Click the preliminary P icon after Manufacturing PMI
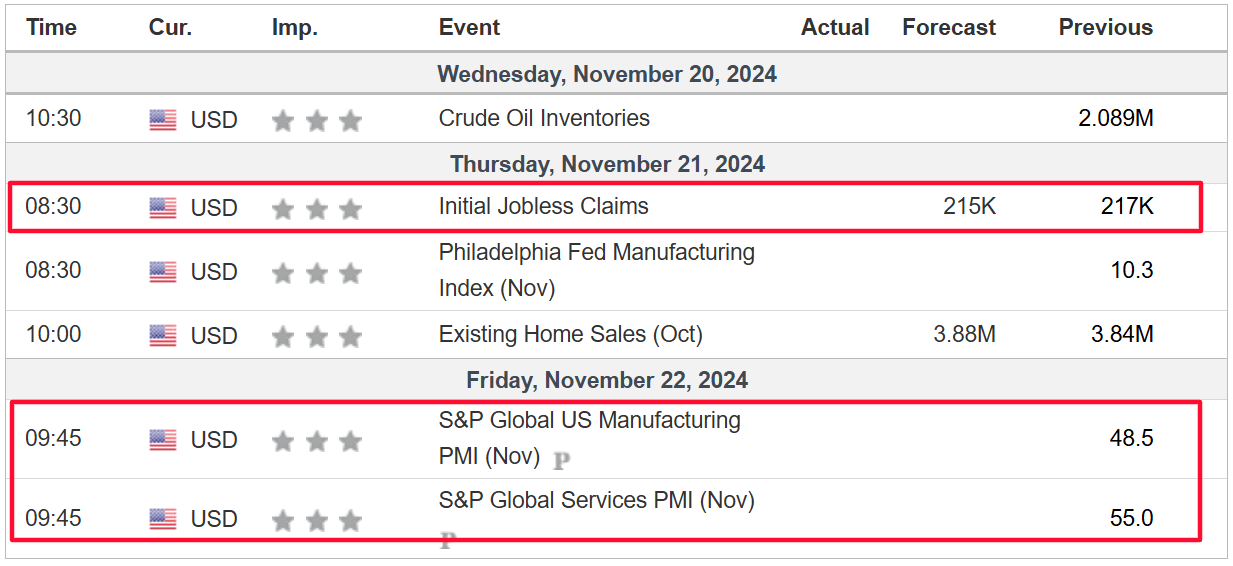Image resolution: width=1233 pixels, height=566 pixels. tap(562, 460)
